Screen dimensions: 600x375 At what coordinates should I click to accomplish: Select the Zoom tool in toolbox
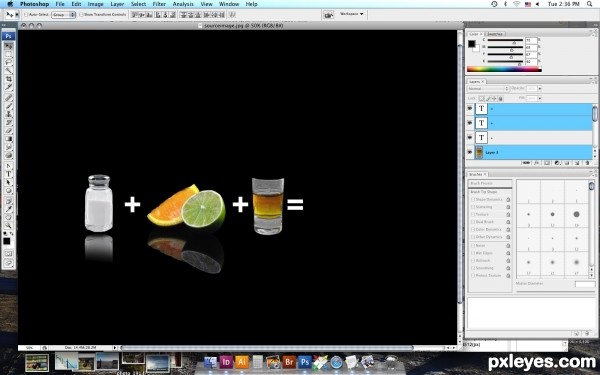8,225
